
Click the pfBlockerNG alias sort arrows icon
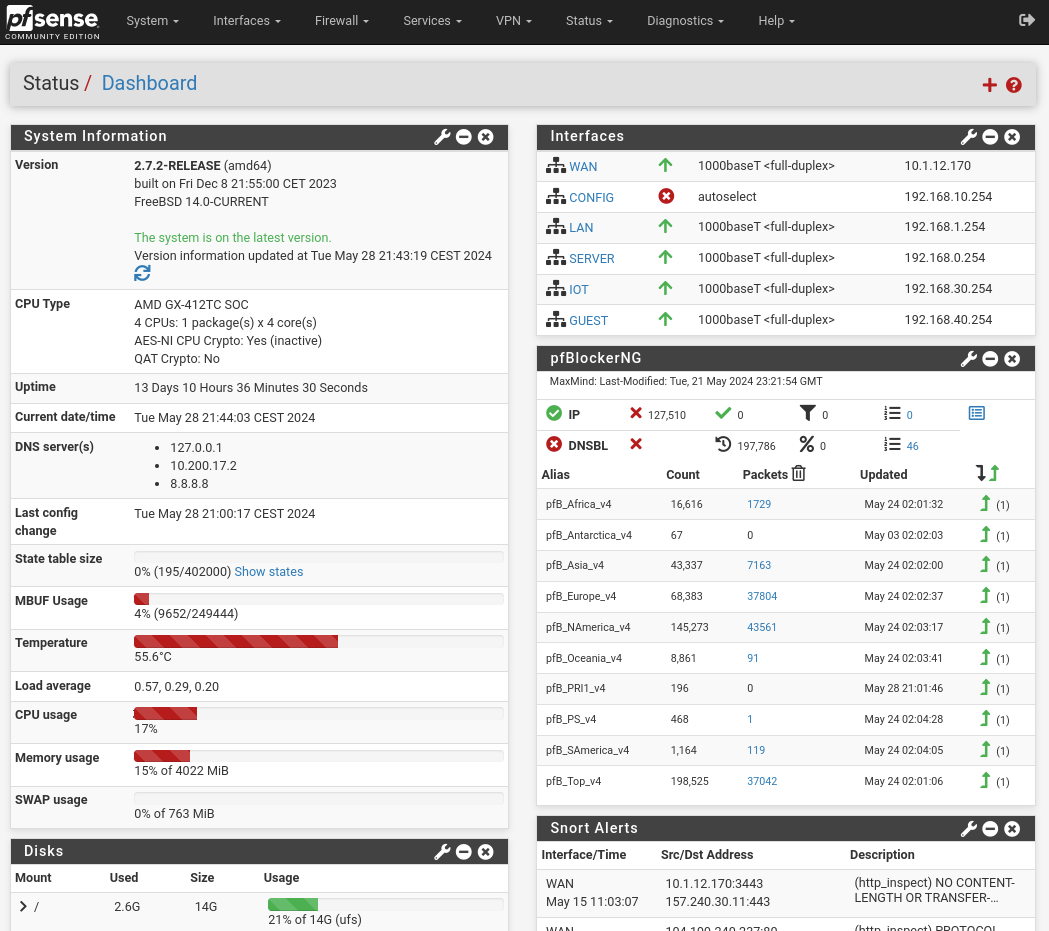click(x=987, y=474)
